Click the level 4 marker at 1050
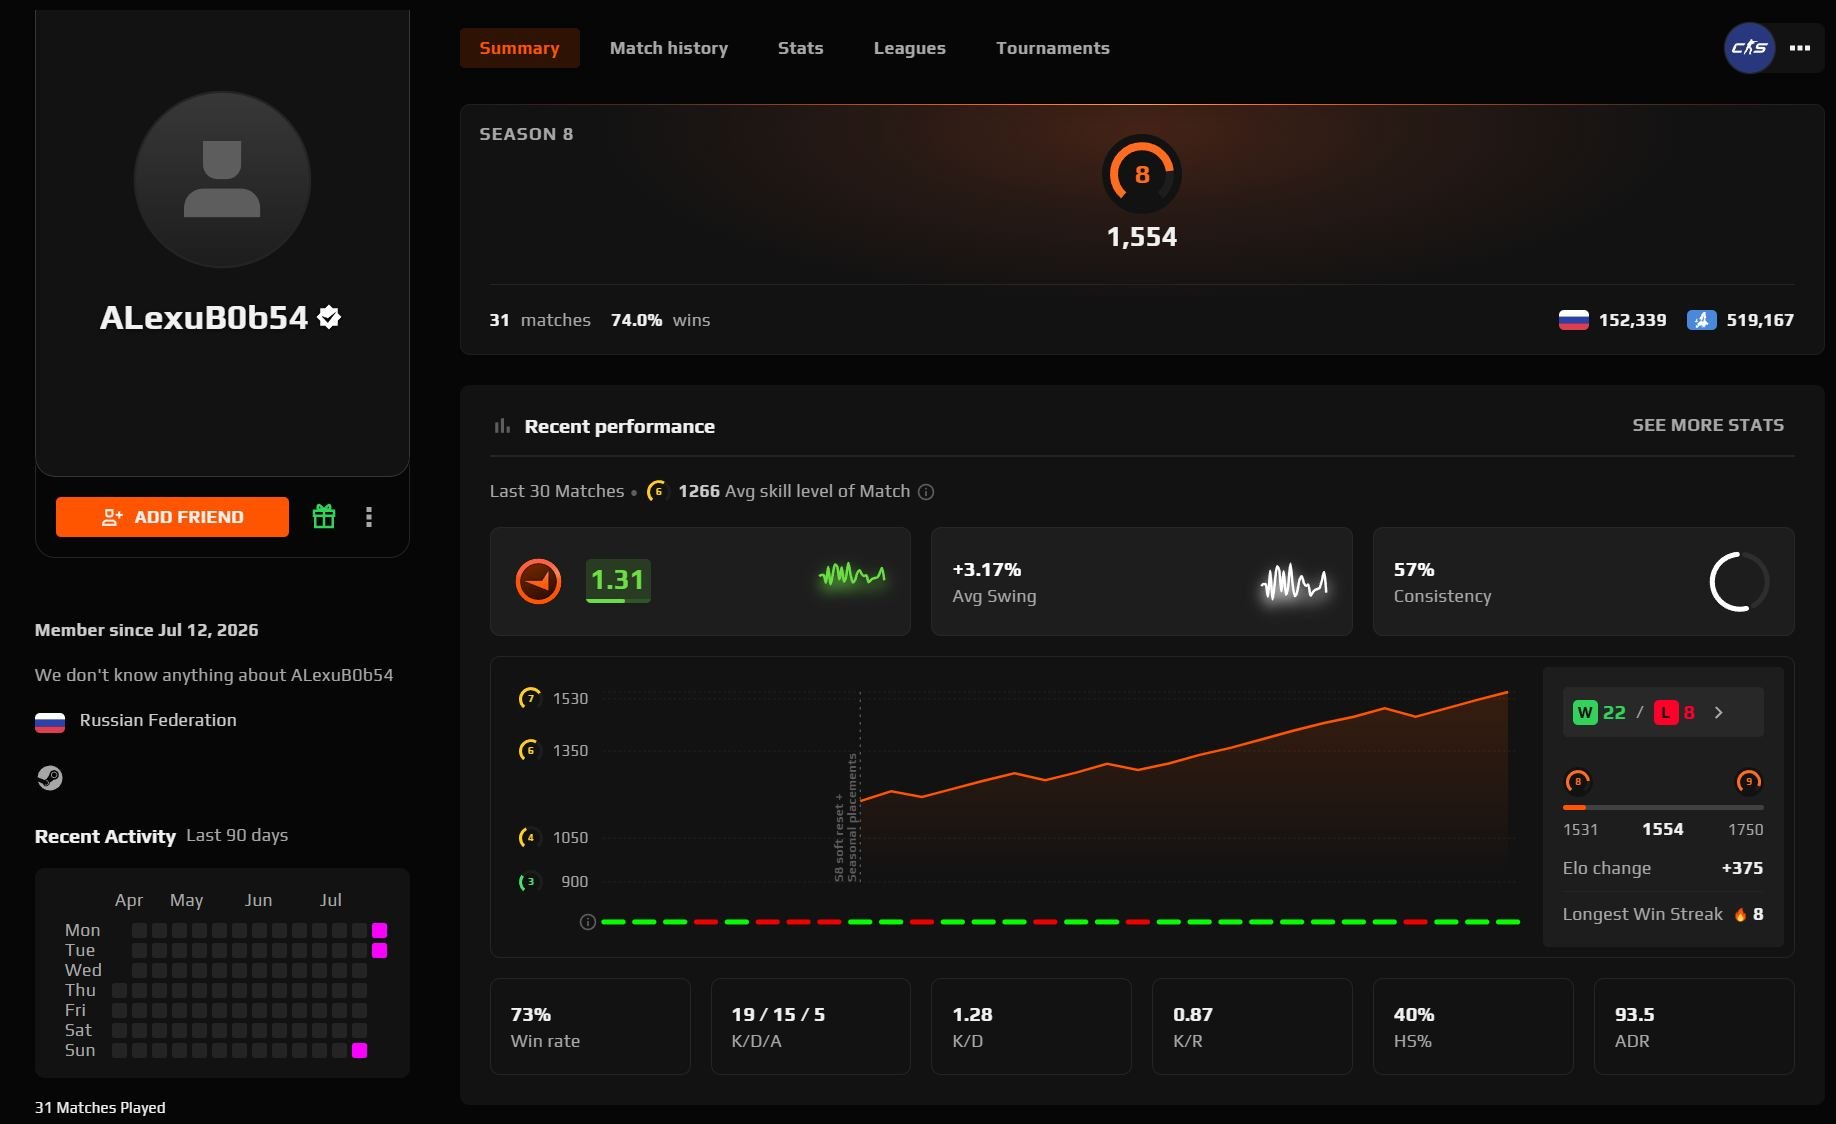1836x1124 pixels. pos(529,837)
